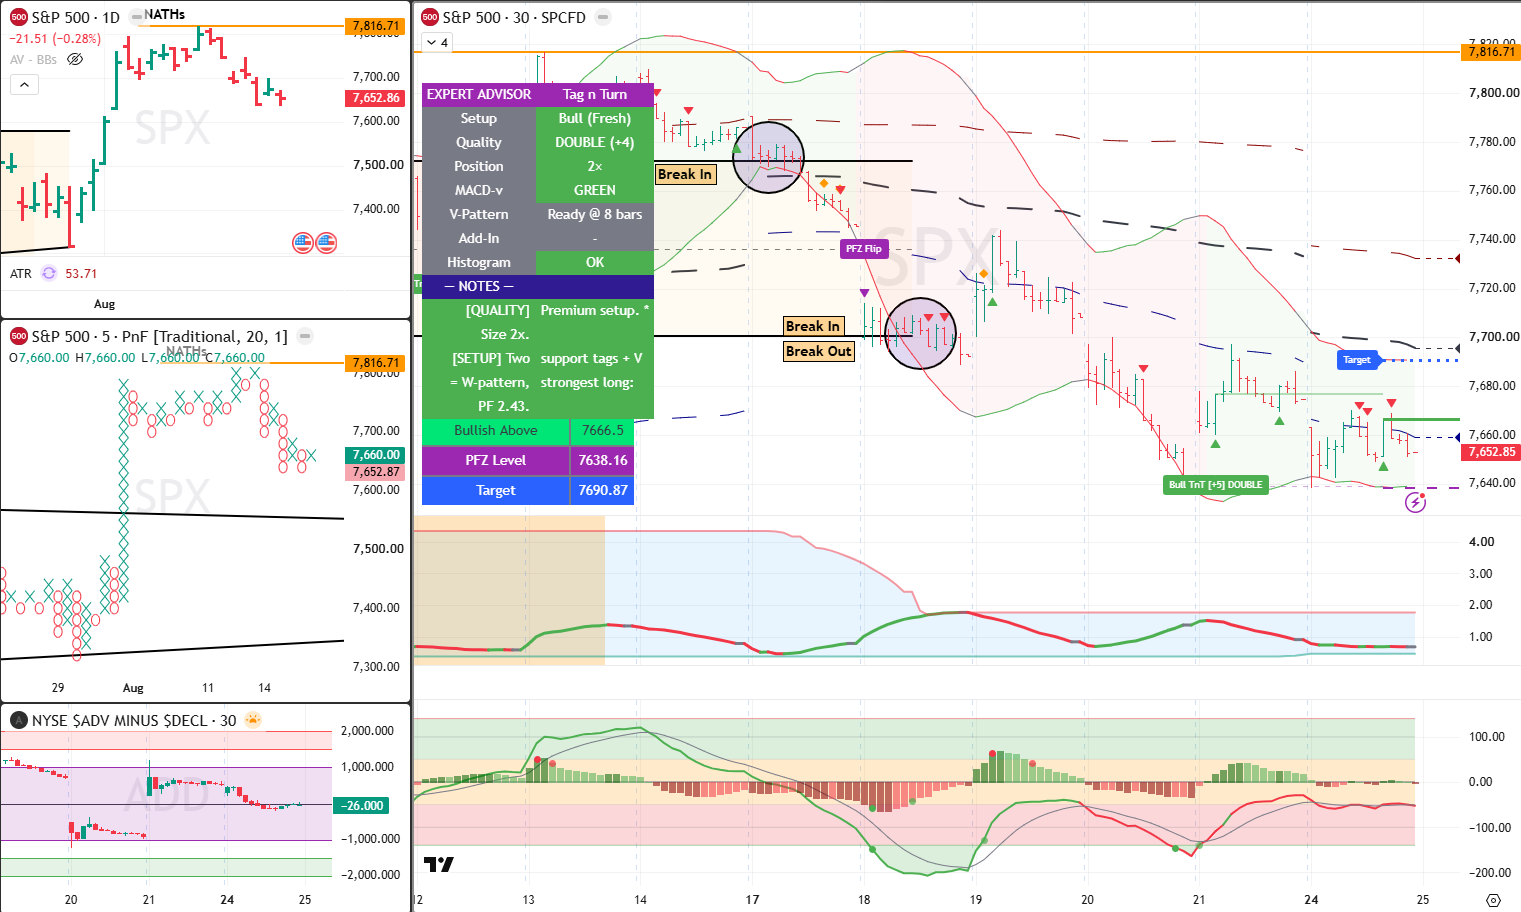Click the S&P 500 logo on the PnF chart
Screen dimensions: 1521x912
18,336
